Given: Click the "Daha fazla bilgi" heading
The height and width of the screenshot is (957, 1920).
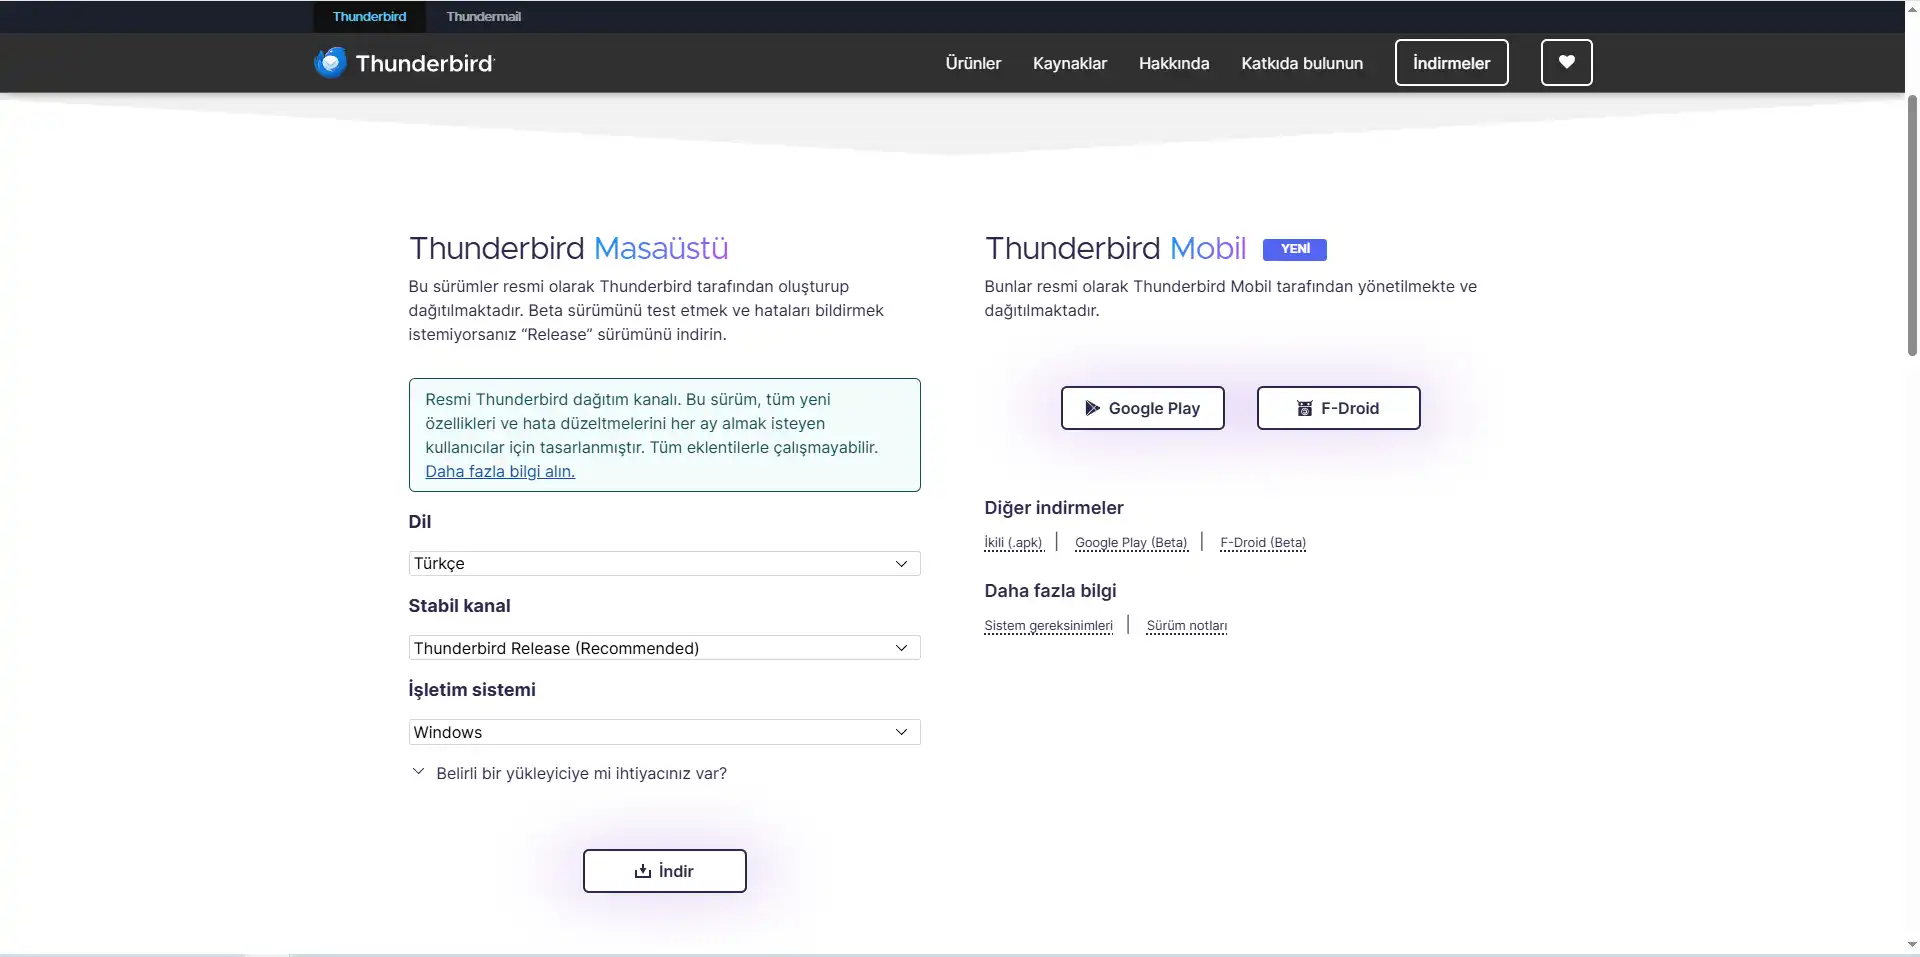Looking at the screenshot, I should coord(1050,591).
